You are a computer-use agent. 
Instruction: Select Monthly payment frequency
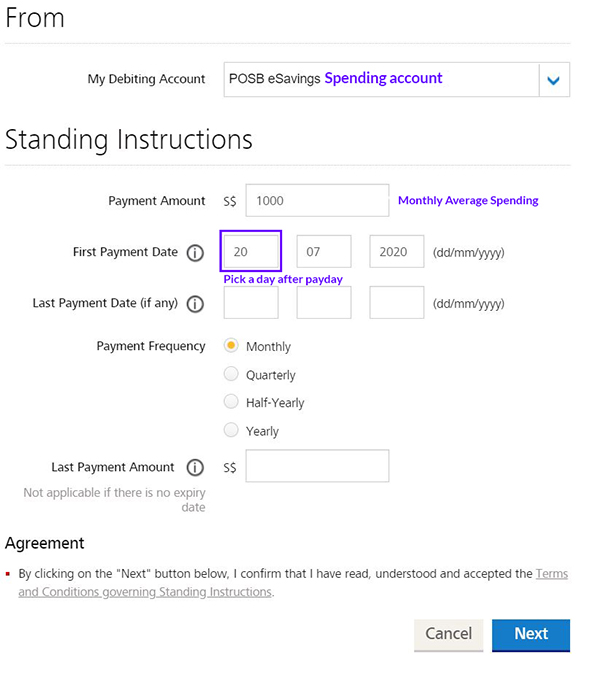(232, 346)
